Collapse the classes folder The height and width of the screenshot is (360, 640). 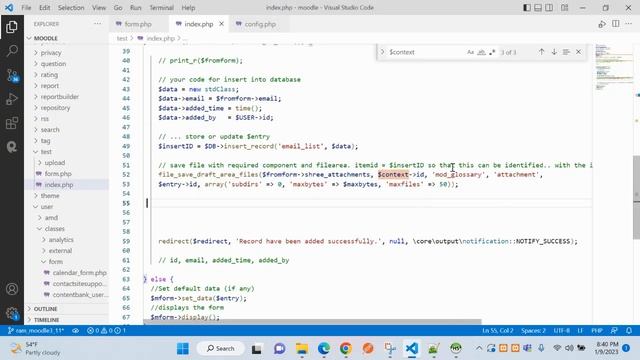(x=54, y=229)
